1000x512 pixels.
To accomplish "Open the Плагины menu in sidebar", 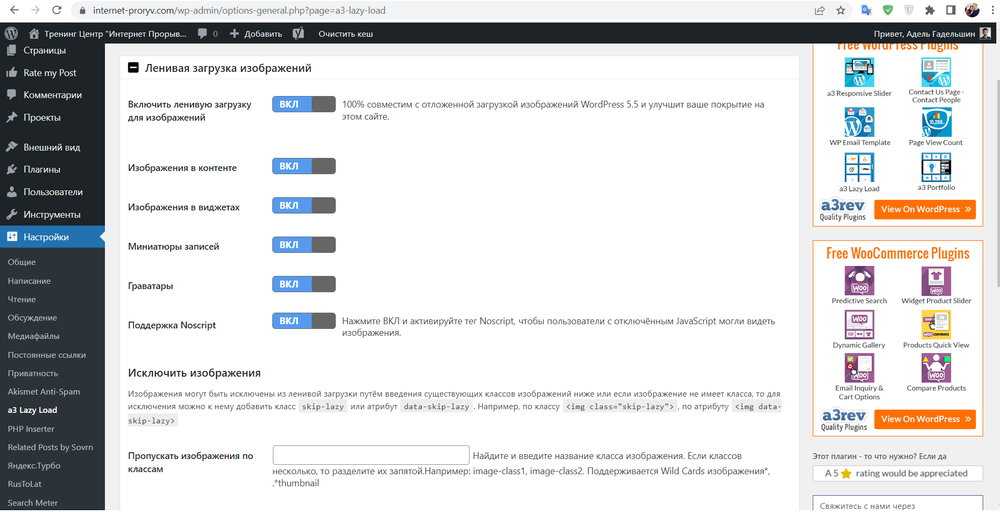I will (x=42, y=169).
